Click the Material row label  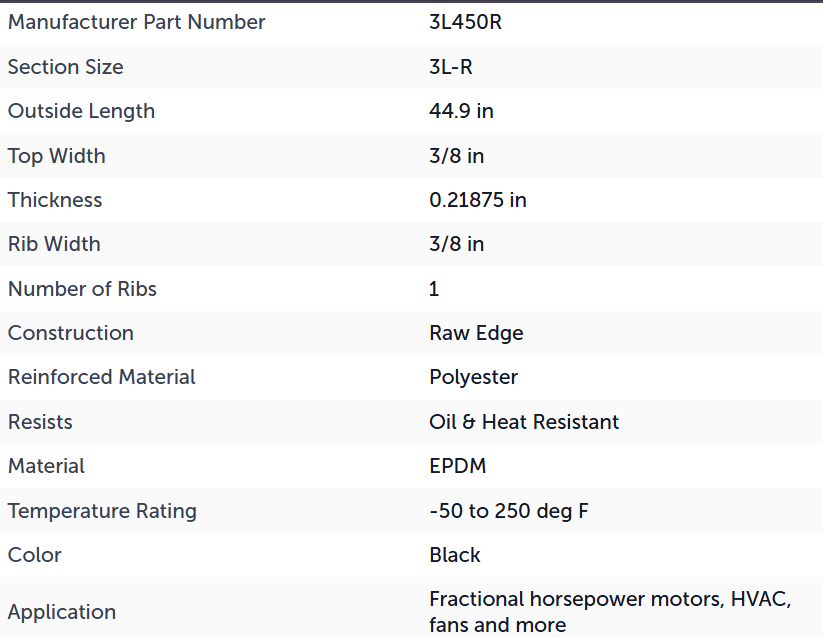pyautogui.click(x=46, y=466)
